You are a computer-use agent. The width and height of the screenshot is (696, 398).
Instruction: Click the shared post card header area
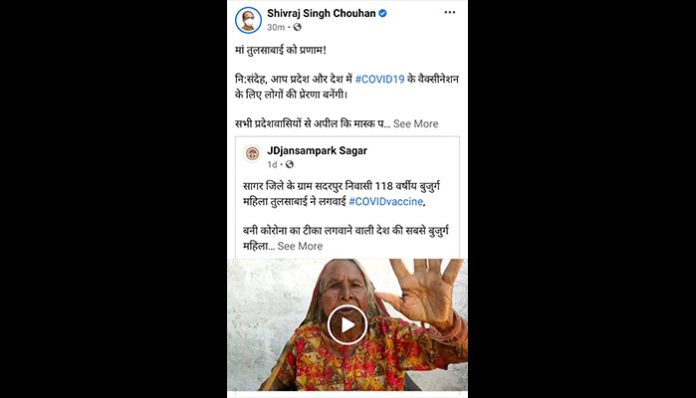(x=348, y=157)
